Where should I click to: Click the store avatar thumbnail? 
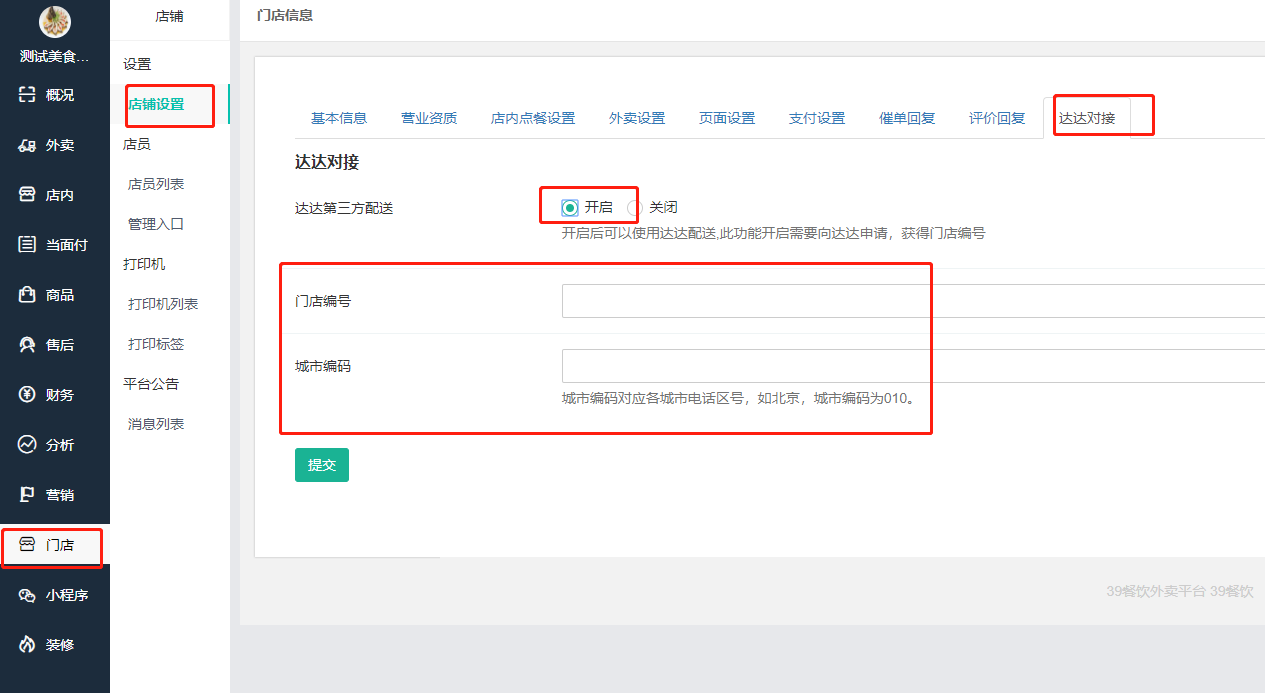(54, 23)
